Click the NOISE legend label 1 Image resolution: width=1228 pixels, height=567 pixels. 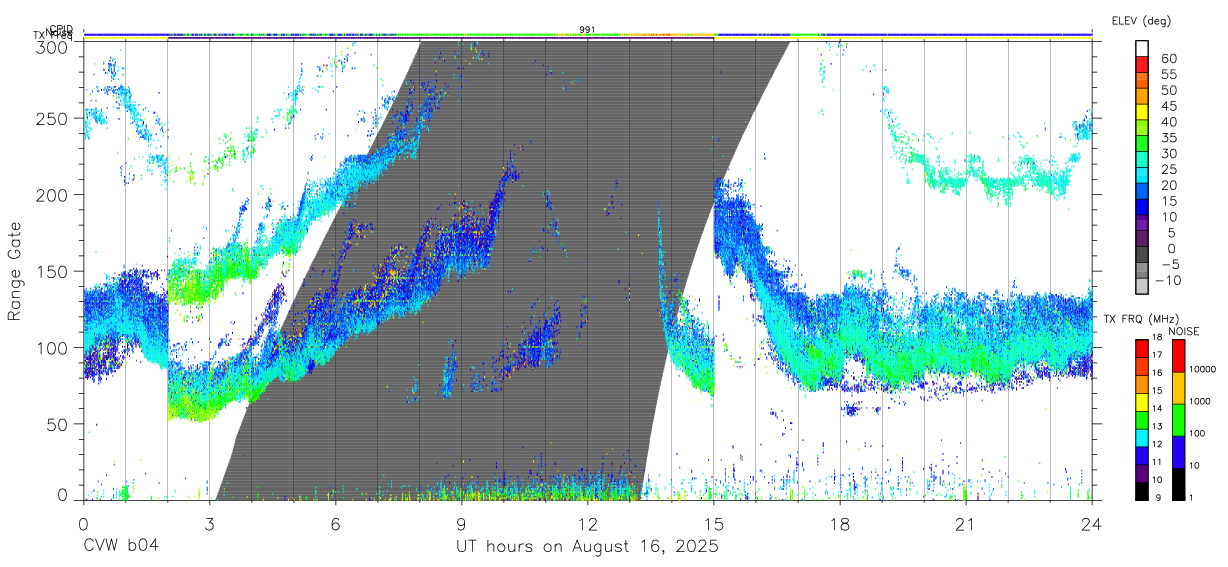point(1191,497)
